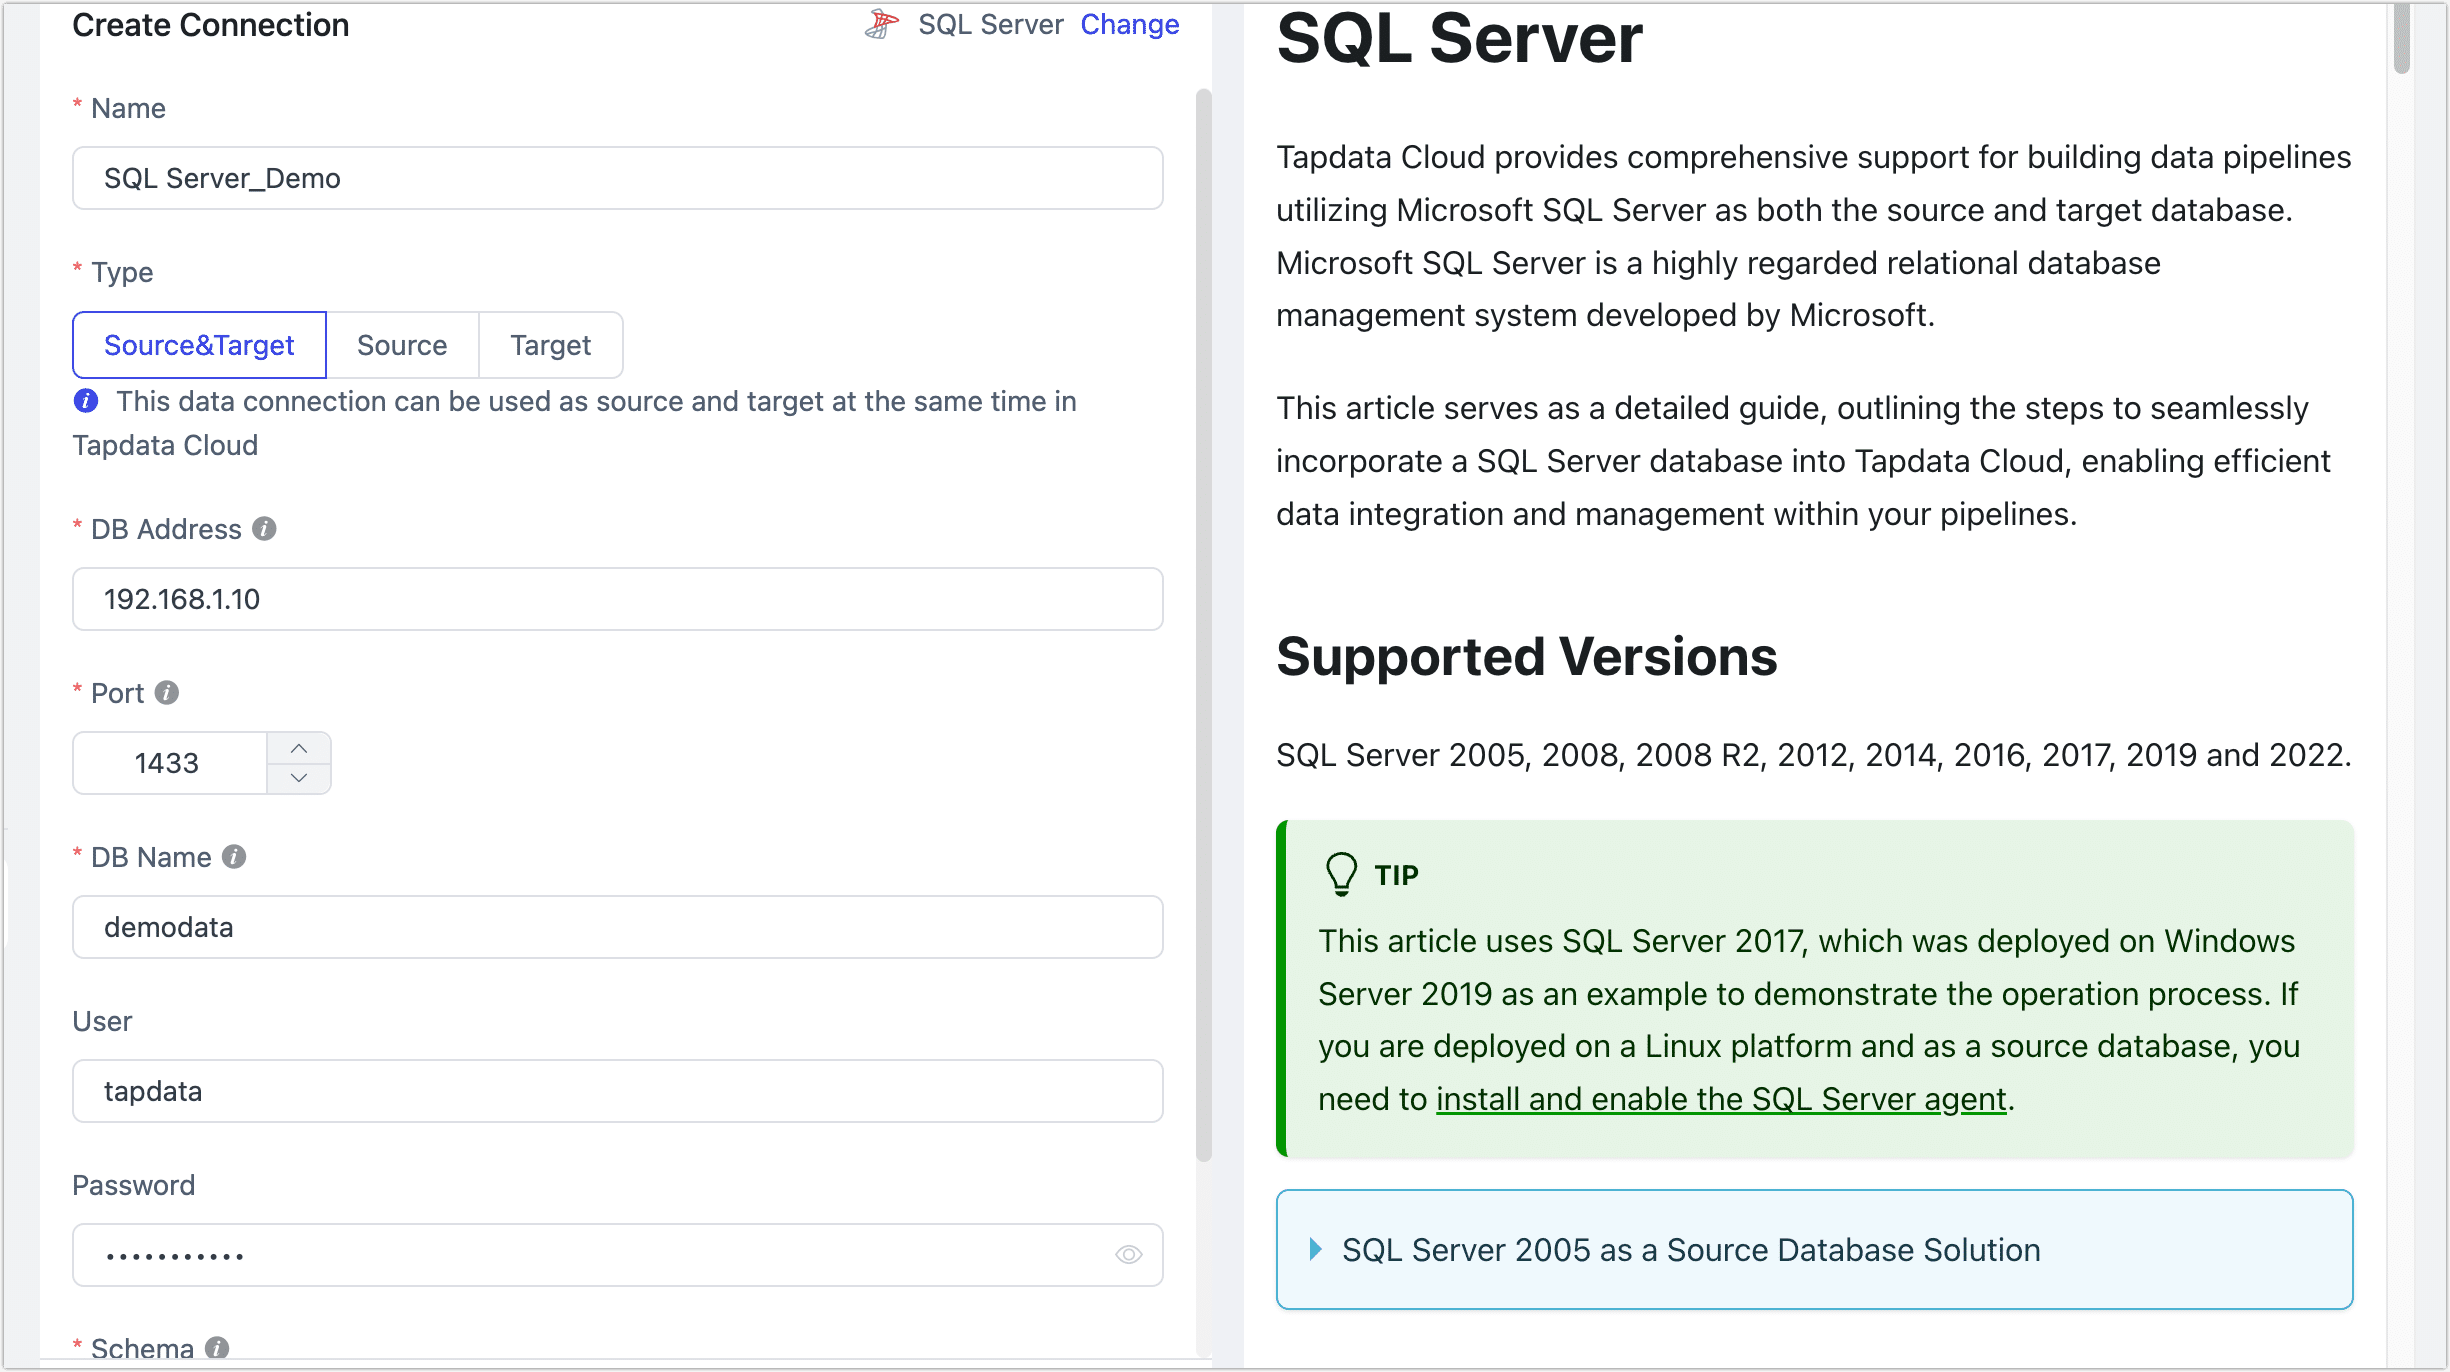Click the DB Name info icon

tap(234, 856)
